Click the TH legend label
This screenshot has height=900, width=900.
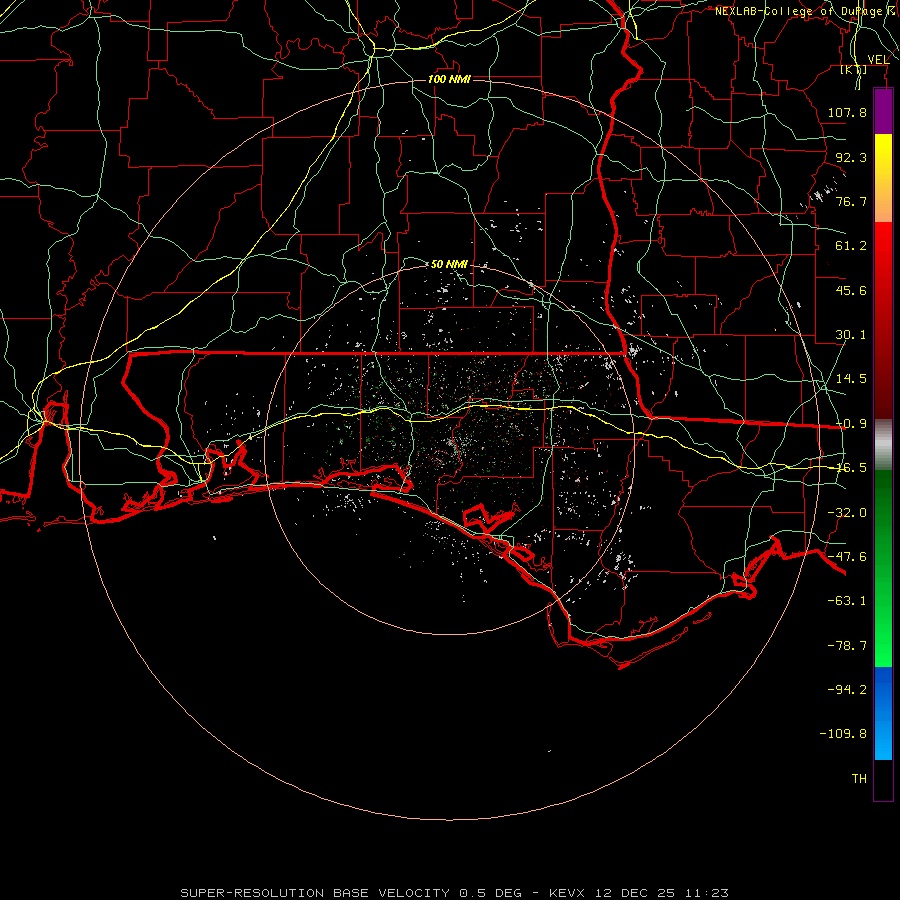(x=859, y=779)
